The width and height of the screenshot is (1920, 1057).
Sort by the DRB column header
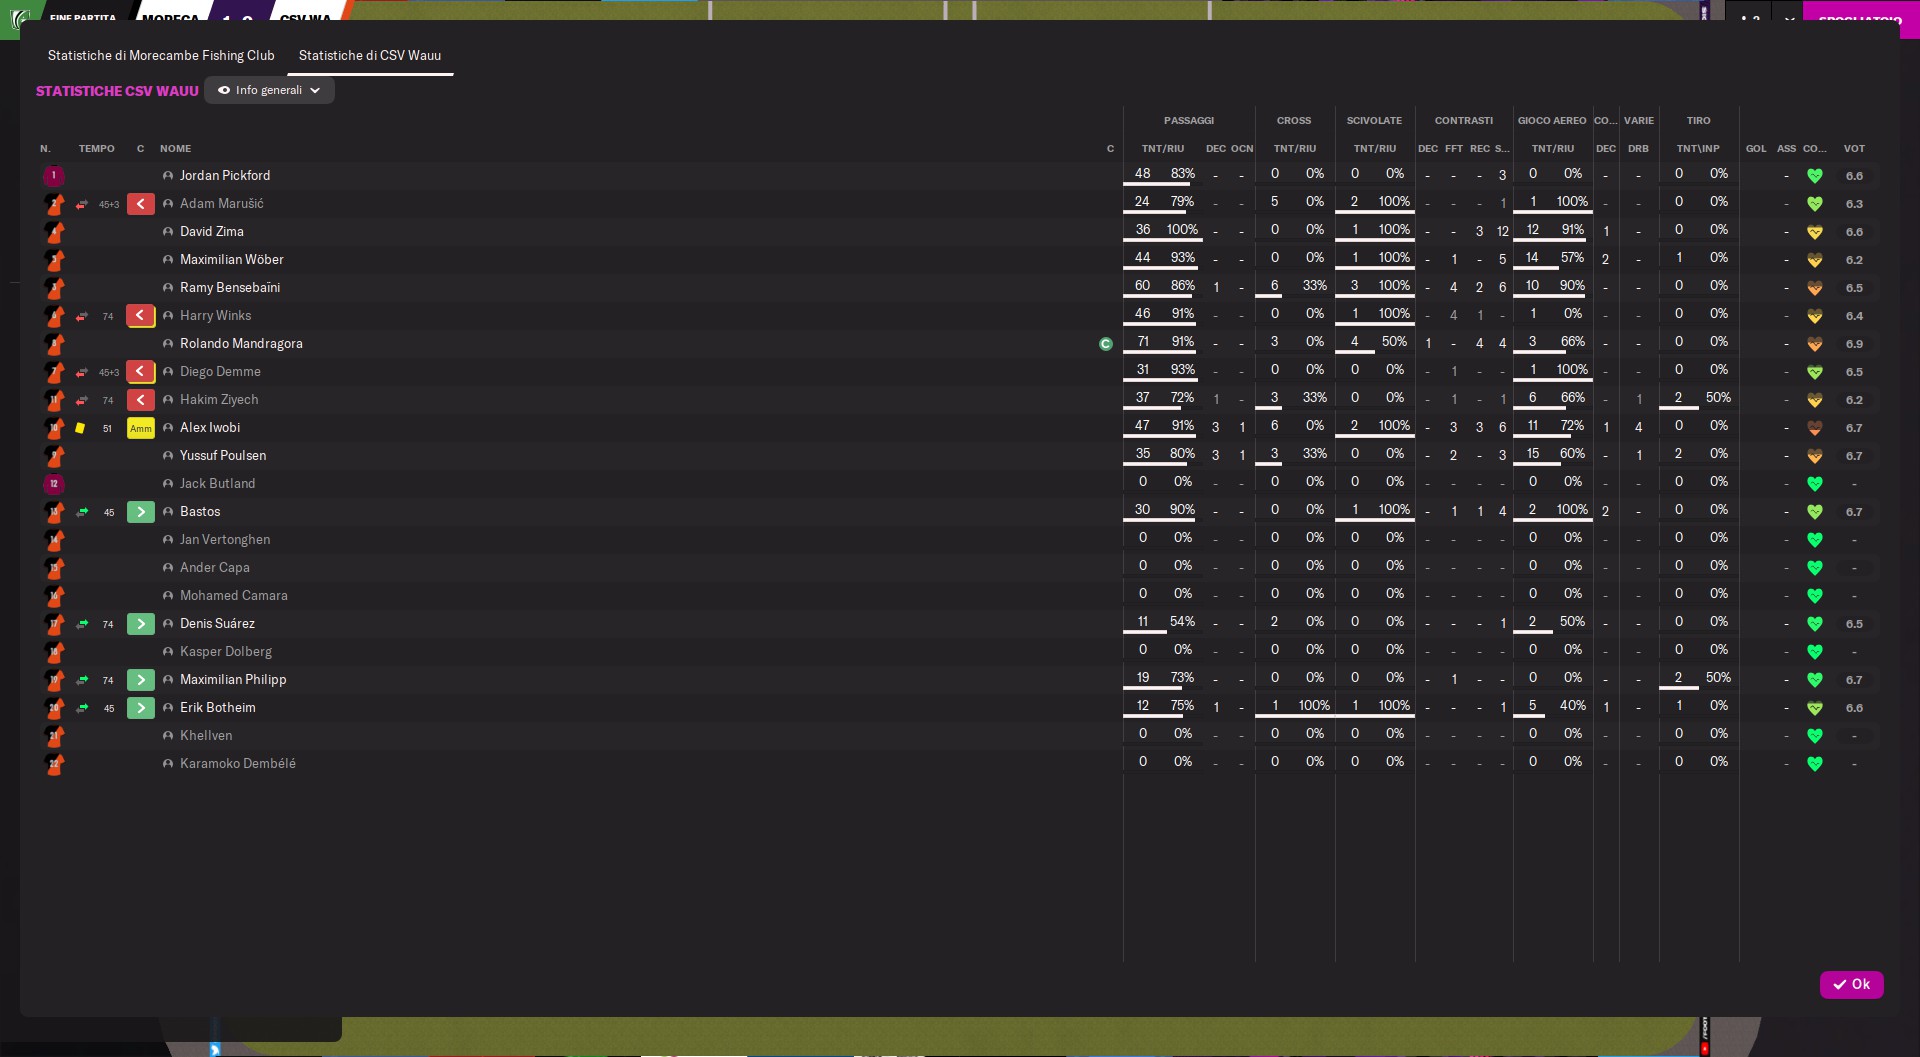pyautogui.click(x=1638, y=149)
